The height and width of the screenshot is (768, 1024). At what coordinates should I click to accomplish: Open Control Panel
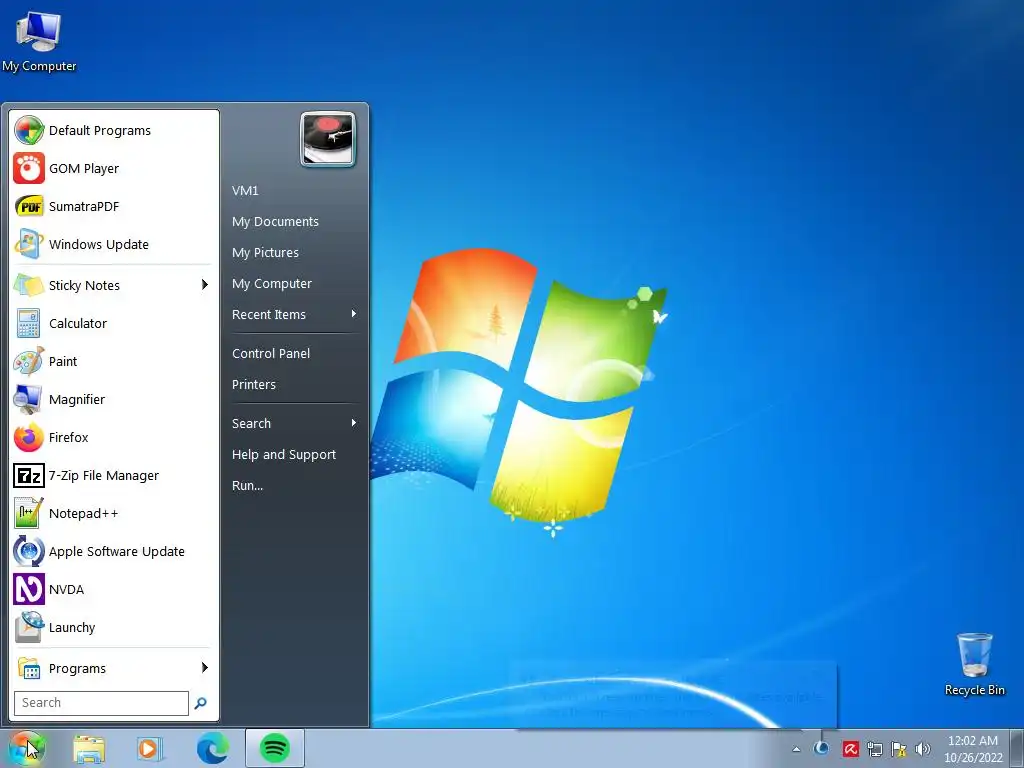click(271, 353)
